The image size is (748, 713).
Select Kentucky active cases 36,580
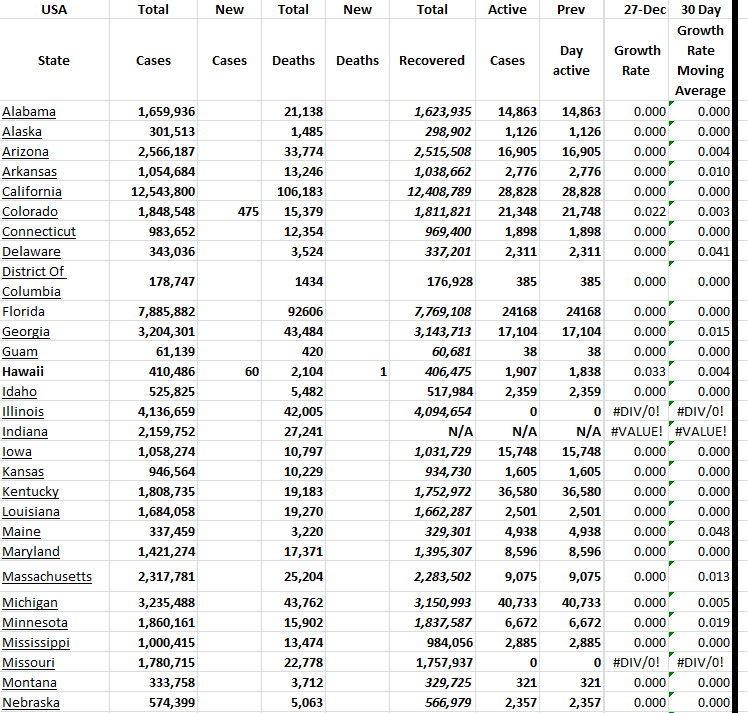tap(517, 492)
